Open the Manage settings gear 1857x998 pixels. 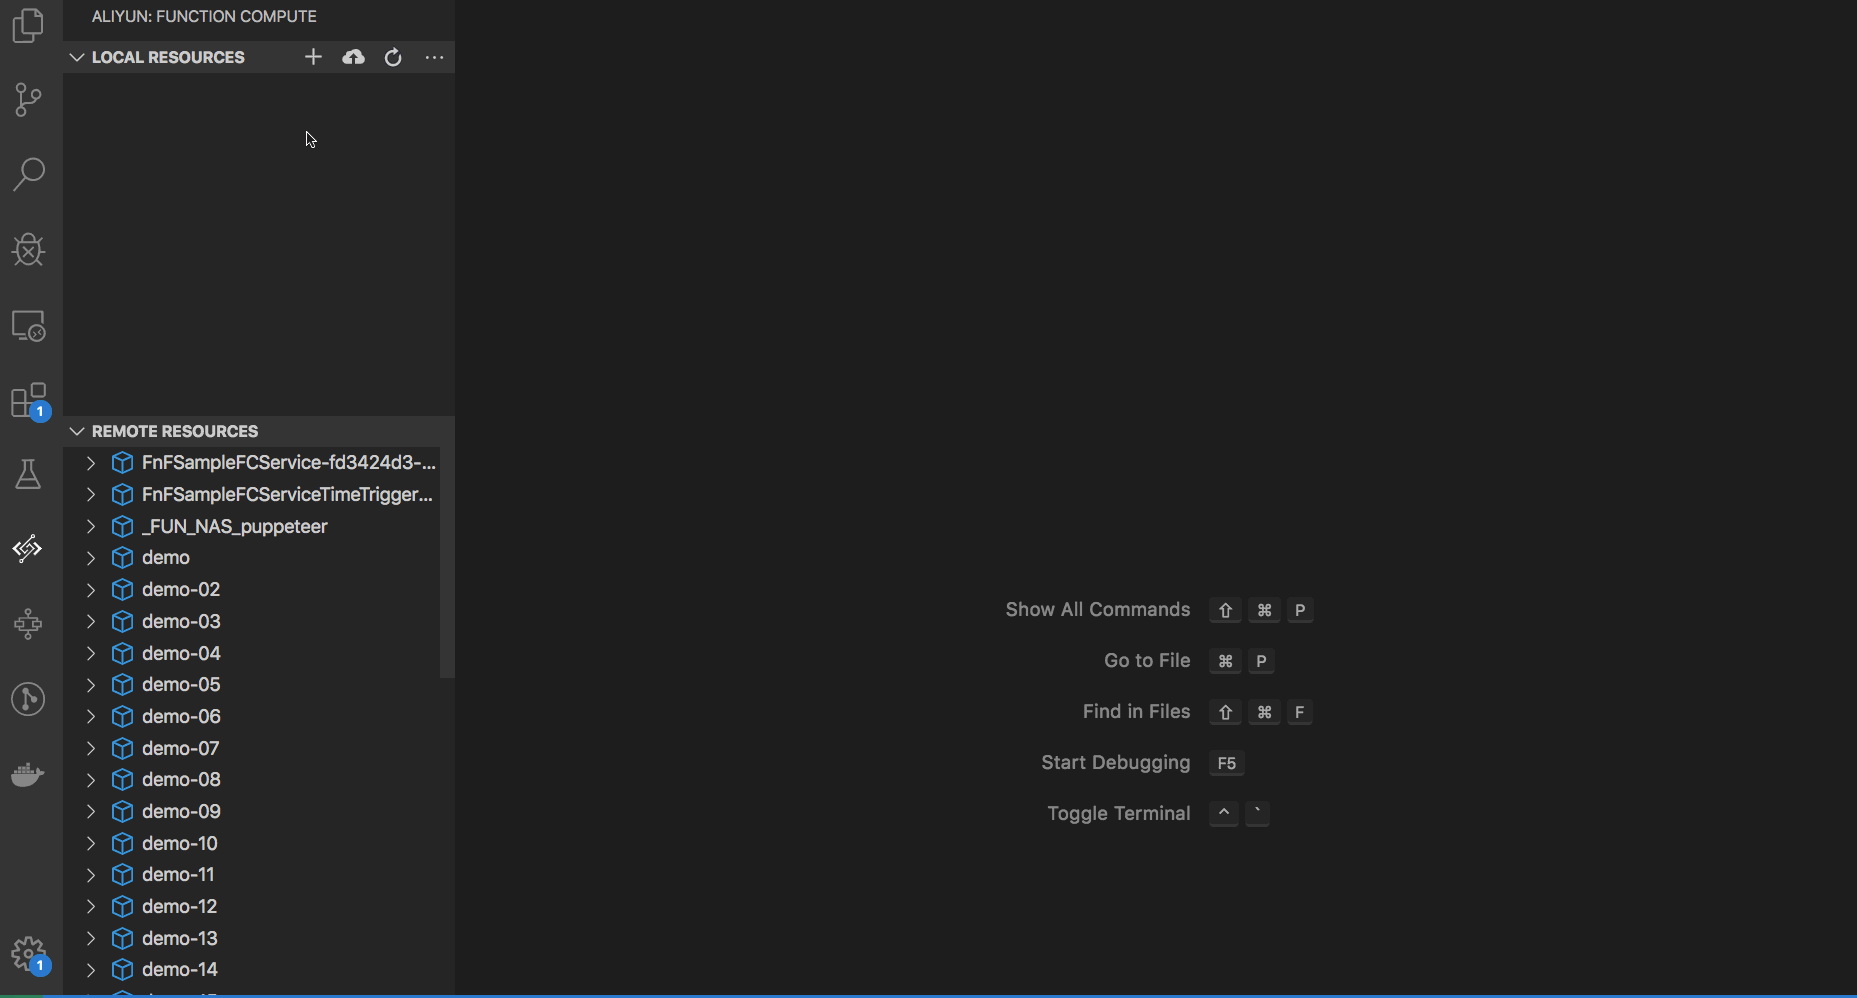click(28, 954)
